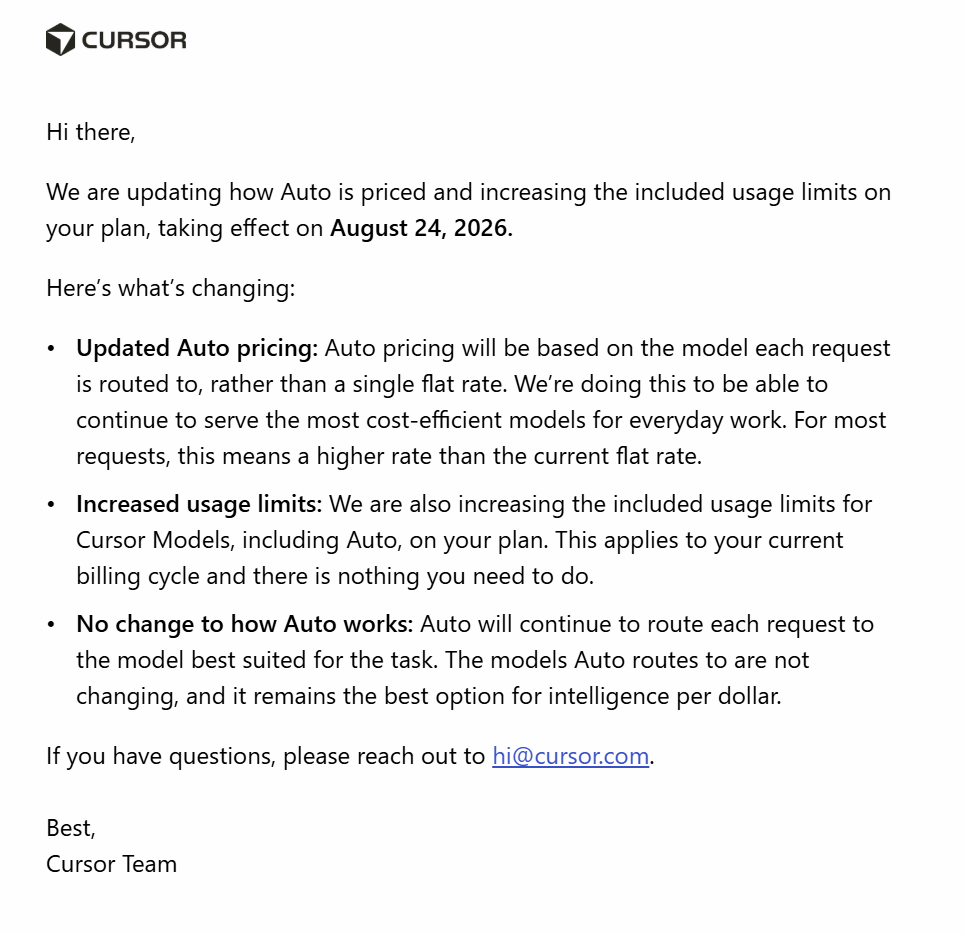Click the 'Best,' sign-off text
965x934 pixels.
(x=71, y=828)
